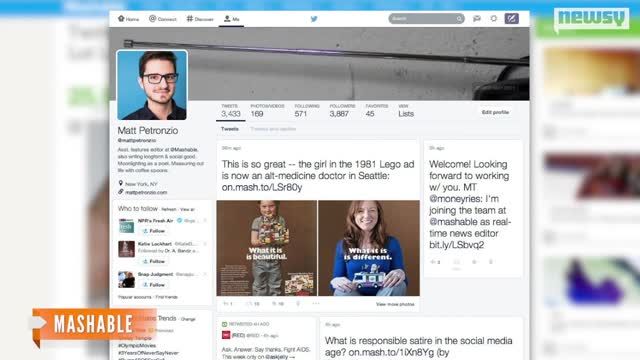
Task: View all Who to follow suggestions
Action: pos(187,209)
